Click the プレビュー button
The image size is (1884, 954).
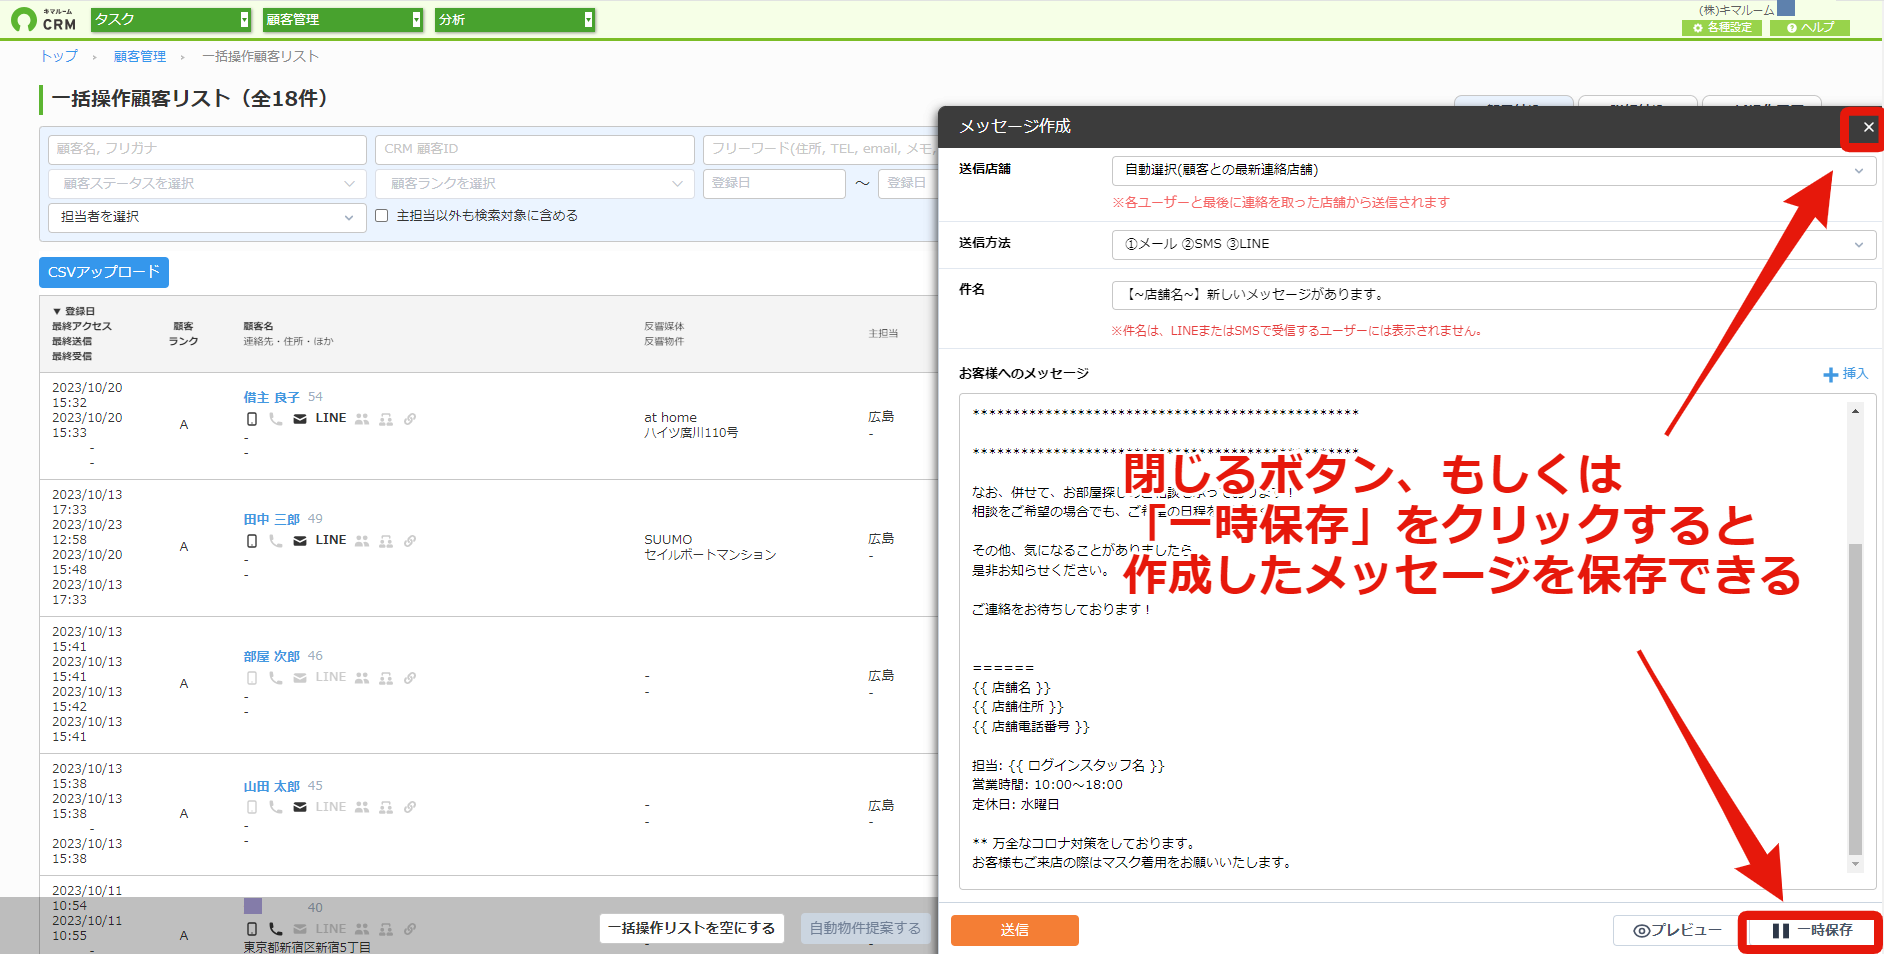(x=1678, y=930)
